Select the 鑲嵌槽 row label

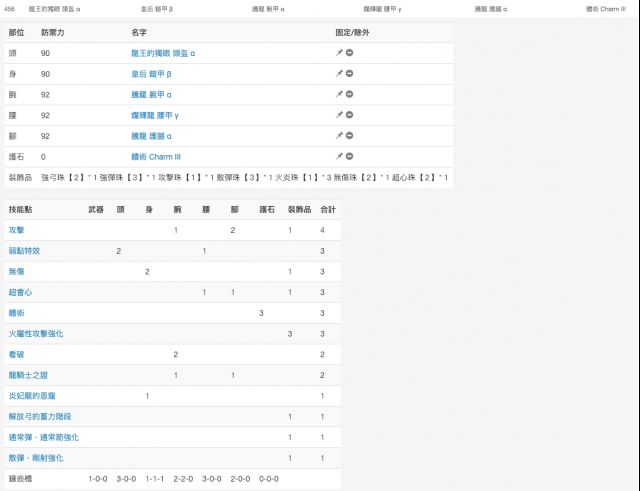tap(20, 479)
